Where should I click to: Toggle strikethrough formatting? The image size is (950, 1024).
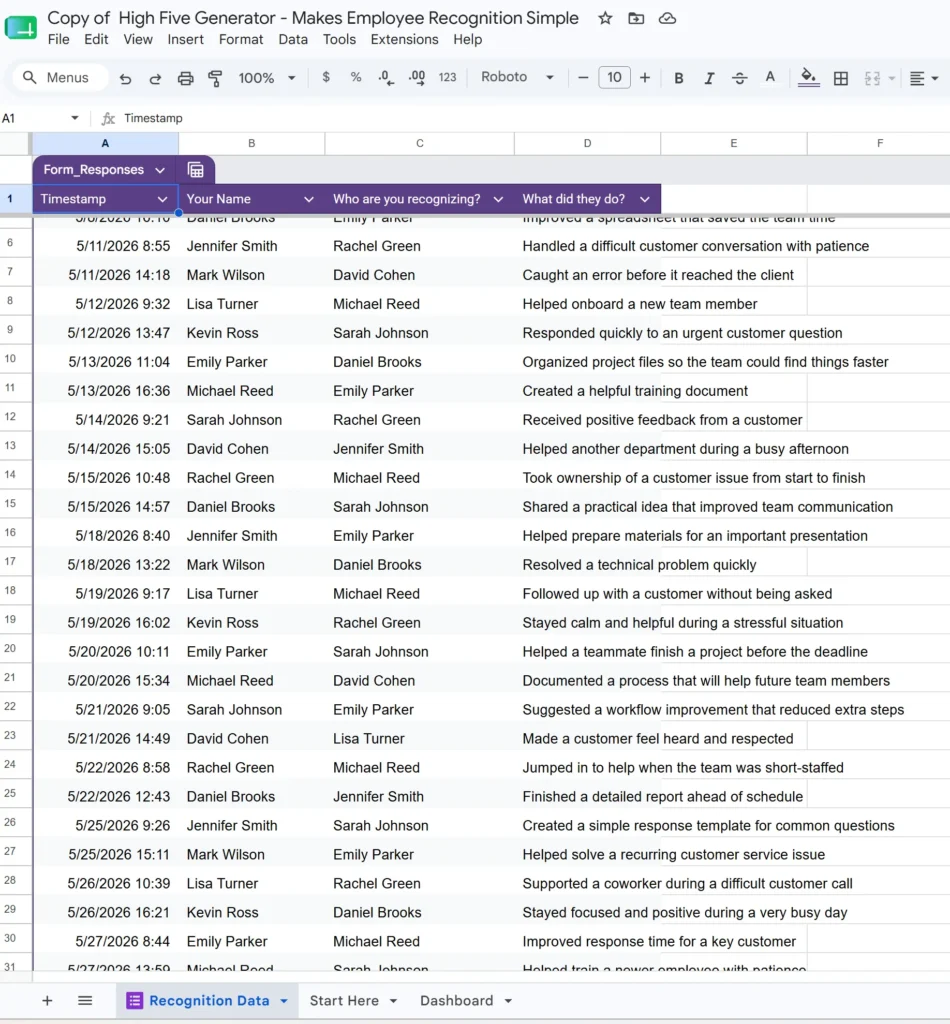pyautogui.click(x=739, y=78)
